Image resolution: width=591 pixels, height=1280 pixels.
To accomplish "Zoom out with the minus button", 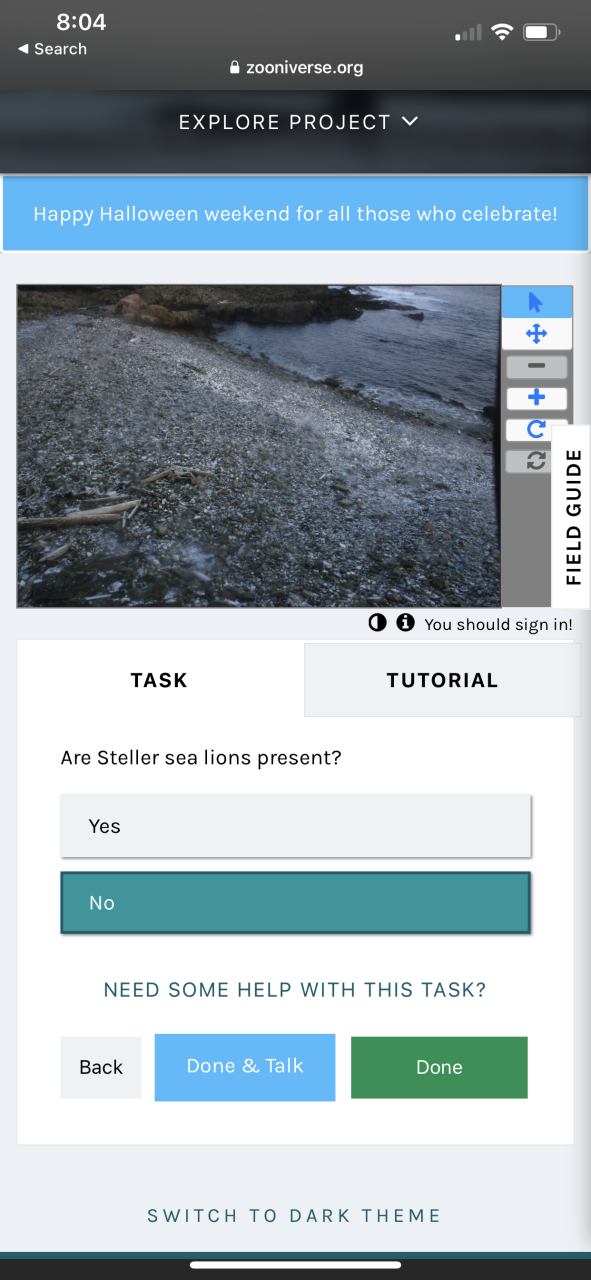I will pyautogui.click(x=536, y=367).
